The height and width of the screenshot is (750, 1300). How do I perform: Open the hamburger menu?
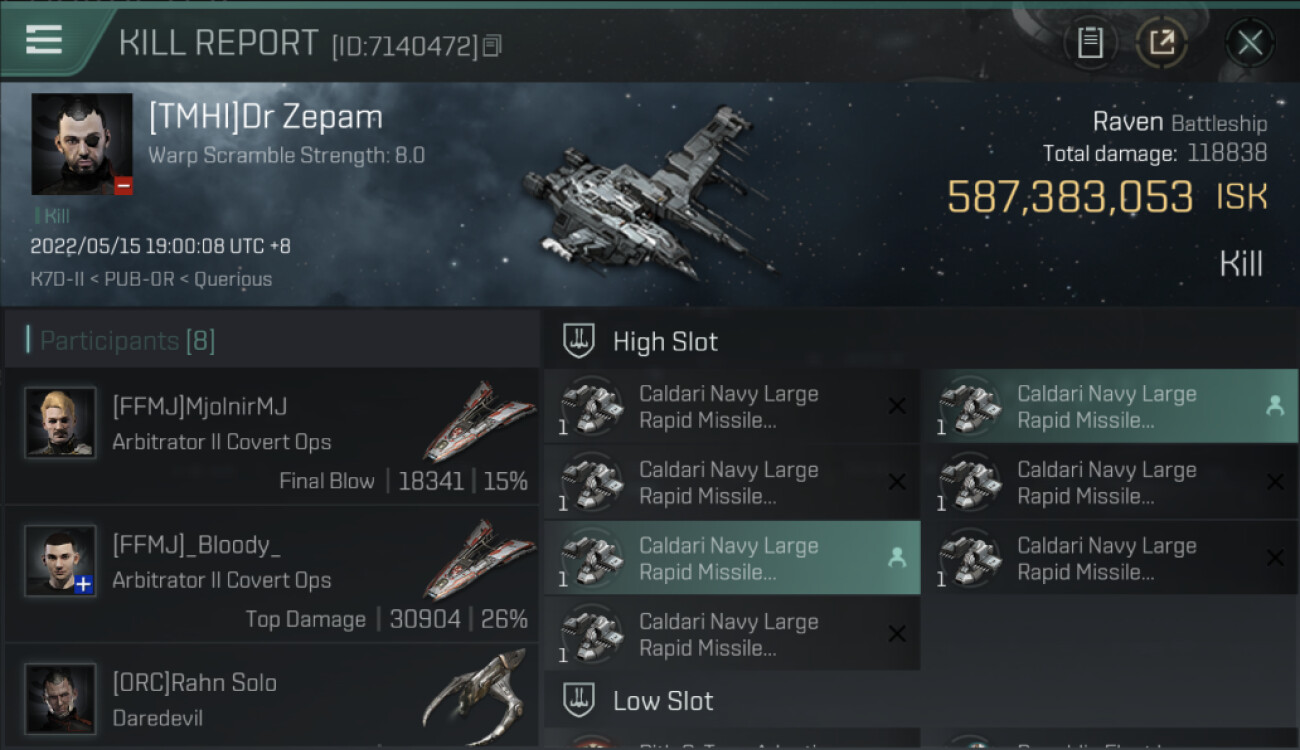[x=44, y=40]
